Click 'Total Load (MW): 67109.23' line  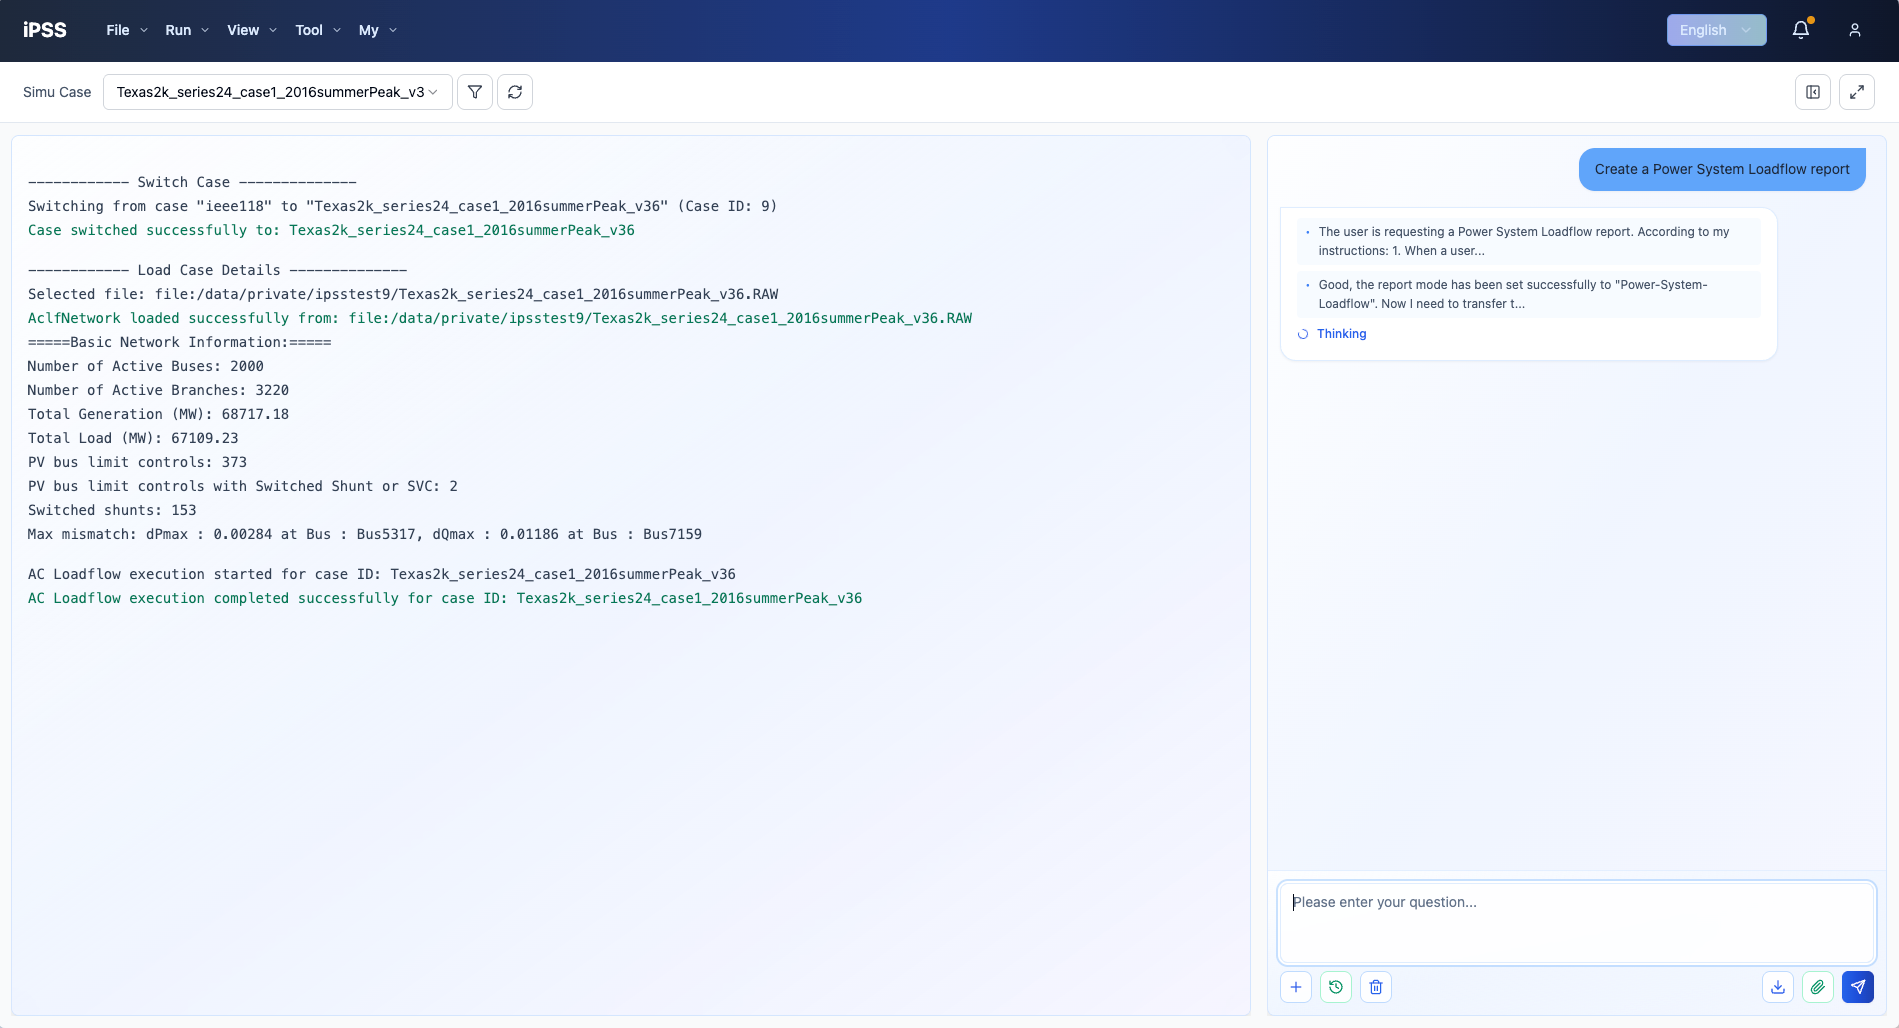coord(133,438)
